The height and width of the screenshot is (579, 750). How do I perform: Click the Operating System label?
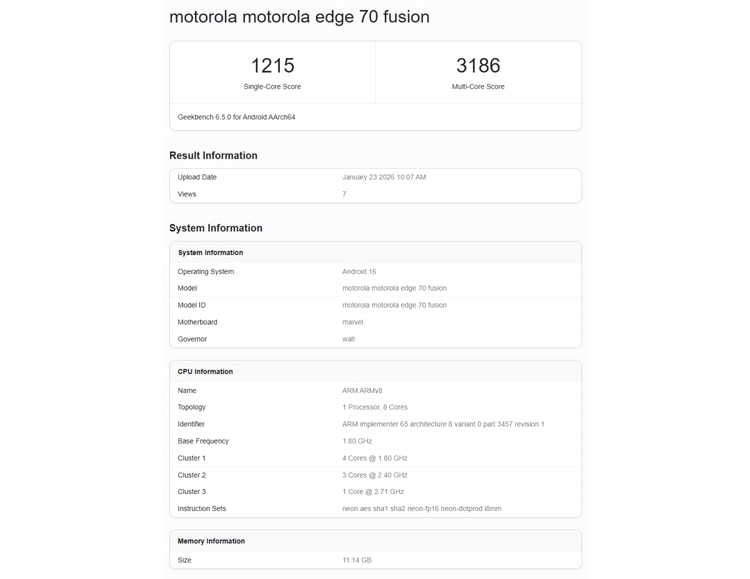click(206, 271)
